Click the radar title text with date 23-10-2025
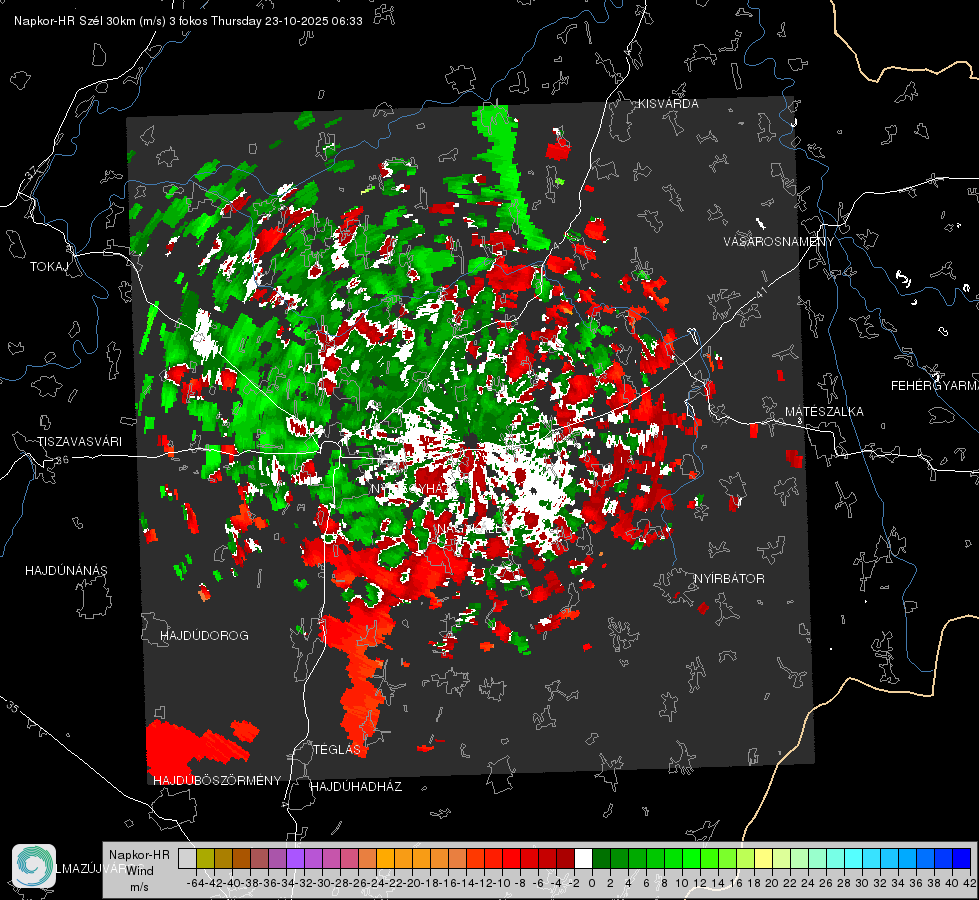 coord(188,21)
